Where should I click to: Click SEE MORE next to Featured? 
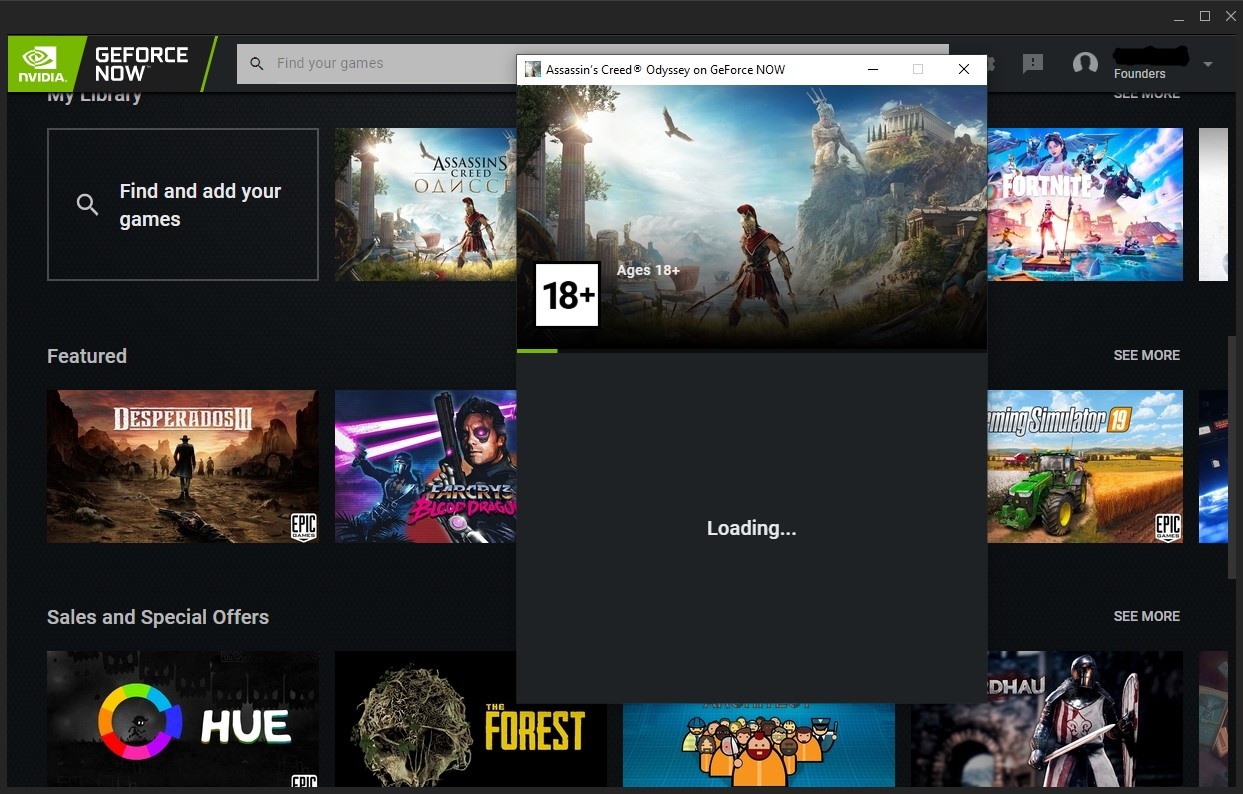(x=1147, y=355)
